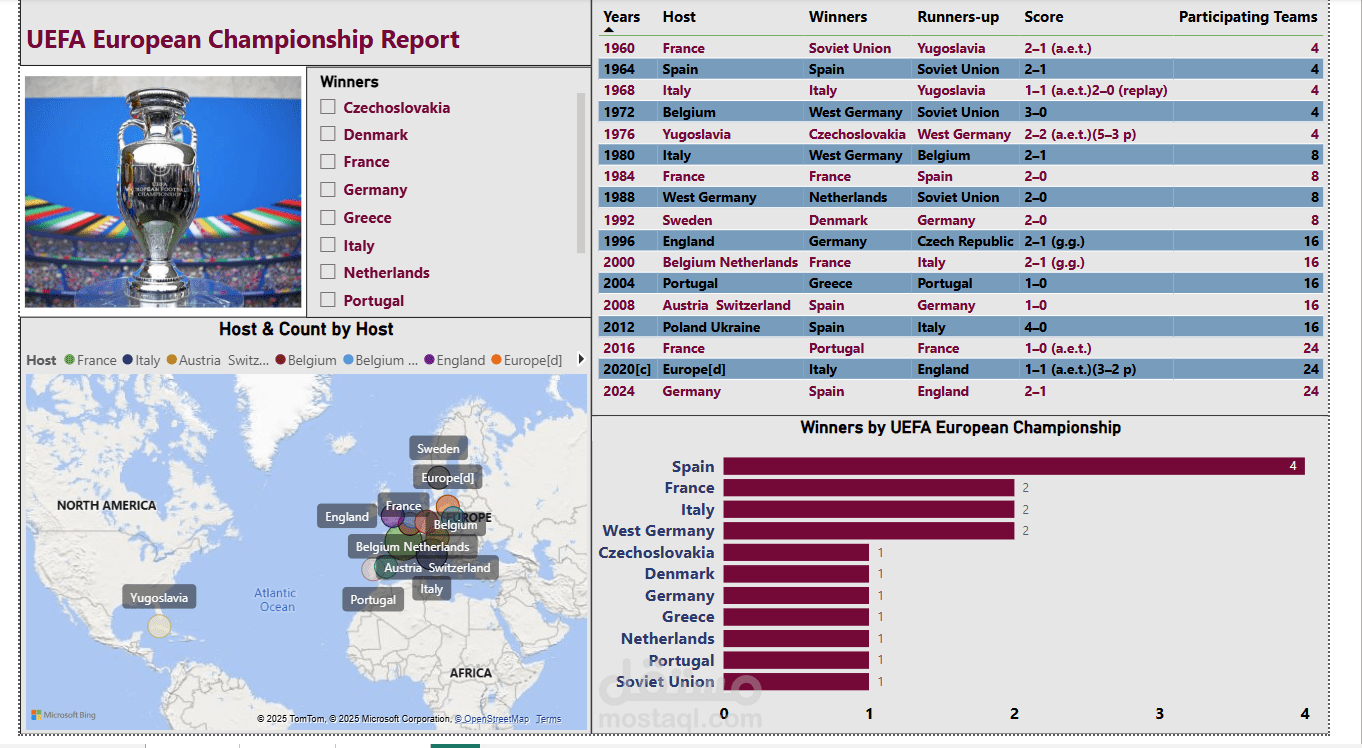The image size is (1362, 748).
Task: Tick the Denmark checkbox in Winners slicer
Action: (327, 134)
